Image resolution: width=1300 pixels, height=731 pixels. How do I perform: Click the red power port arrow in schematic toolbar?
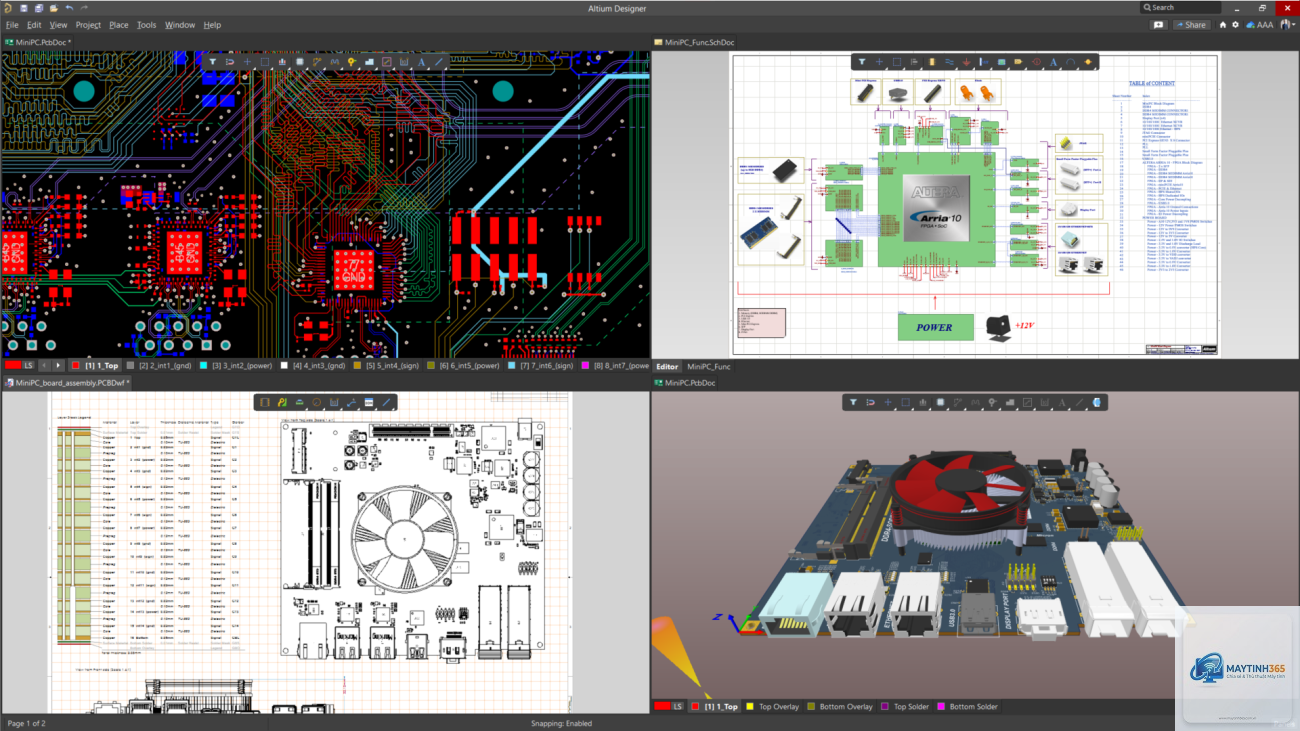click(x=966, y=62)
